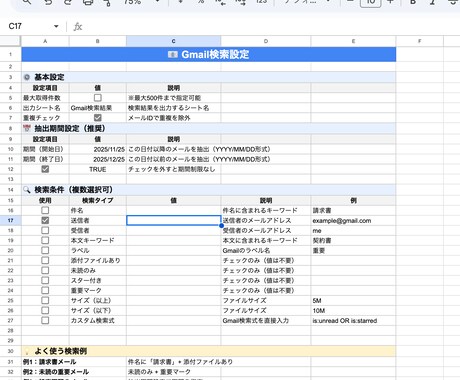Select the 送信者のメールアドレス description cell
The height and width of the screenshot is (380, 460).
[x=266, y=220]
